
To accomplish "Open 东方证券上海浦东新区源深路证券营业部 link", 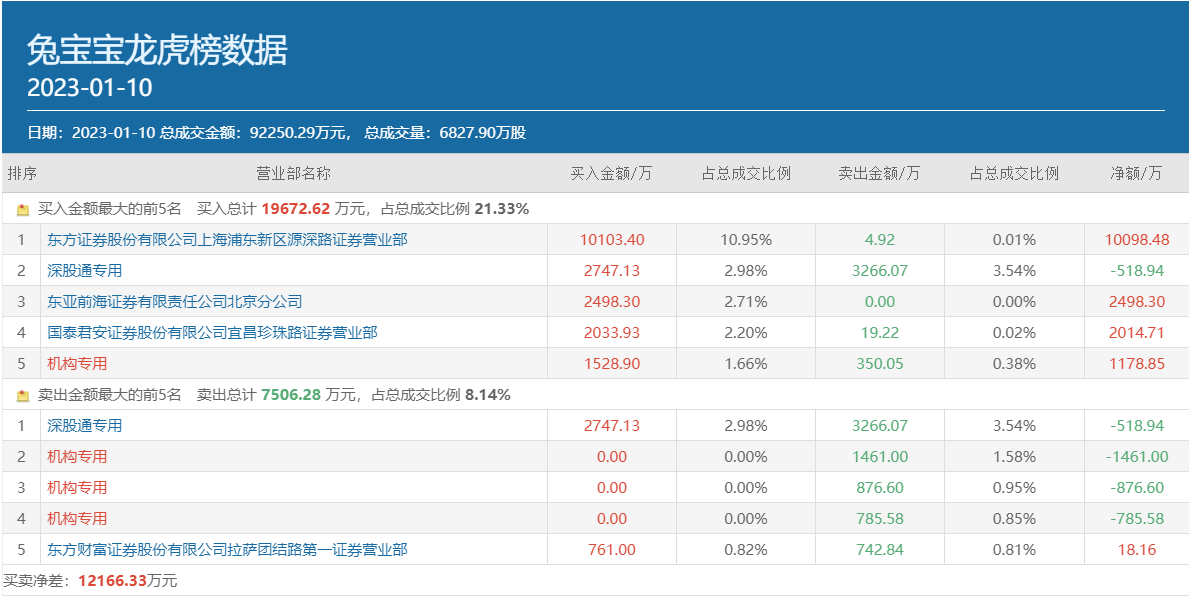I will tap(227, 240).
